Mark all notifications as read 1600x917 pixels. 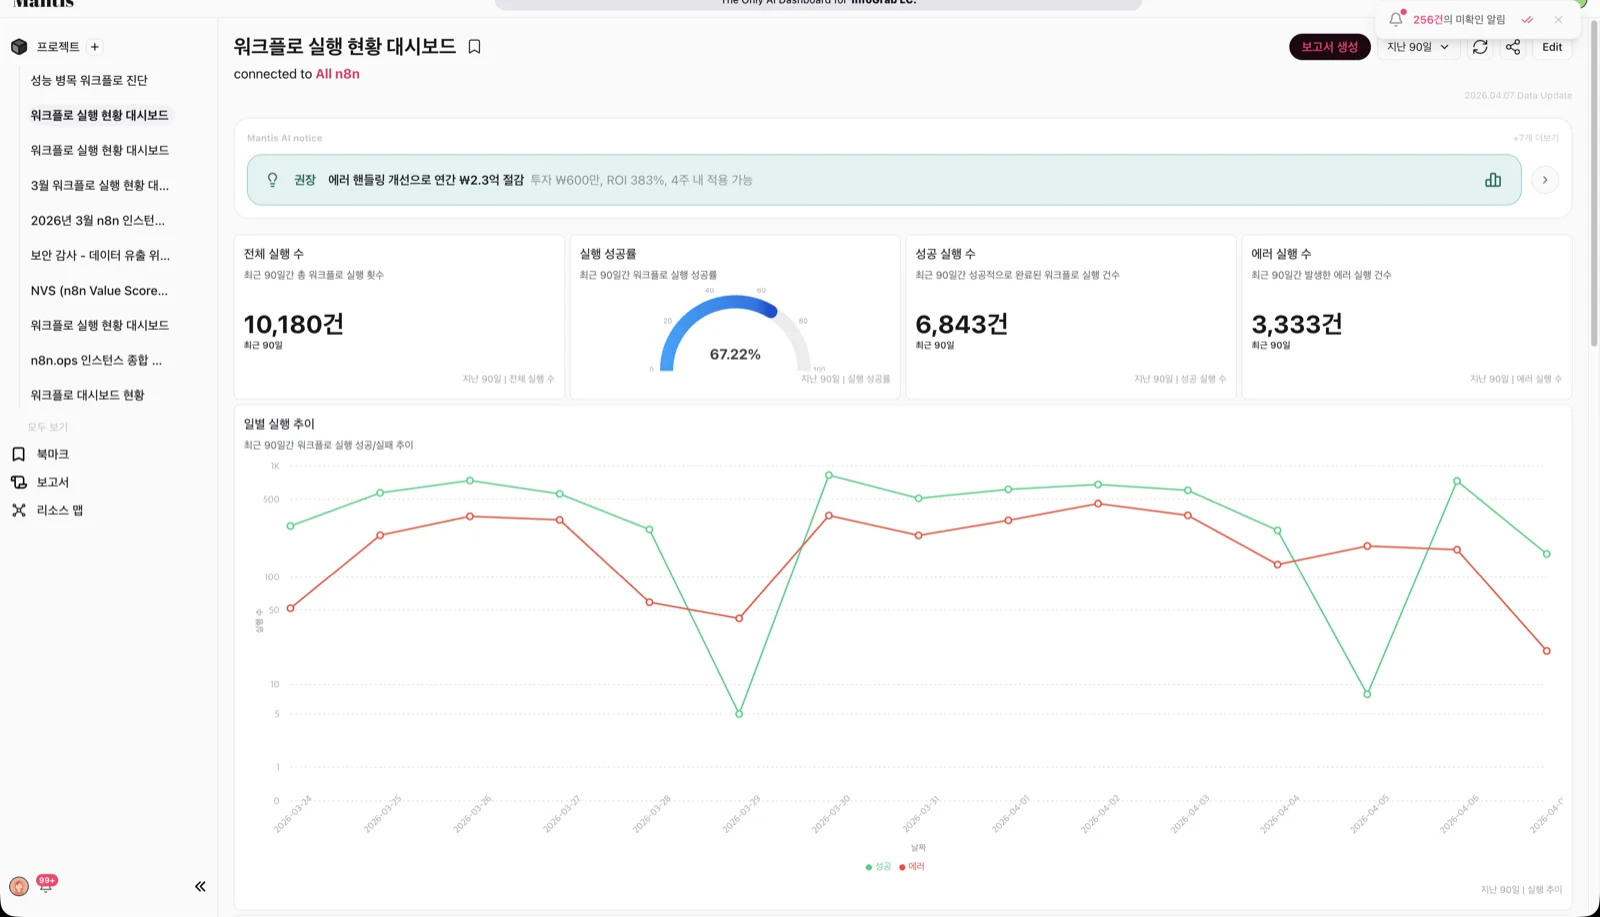coord(1526,19)
